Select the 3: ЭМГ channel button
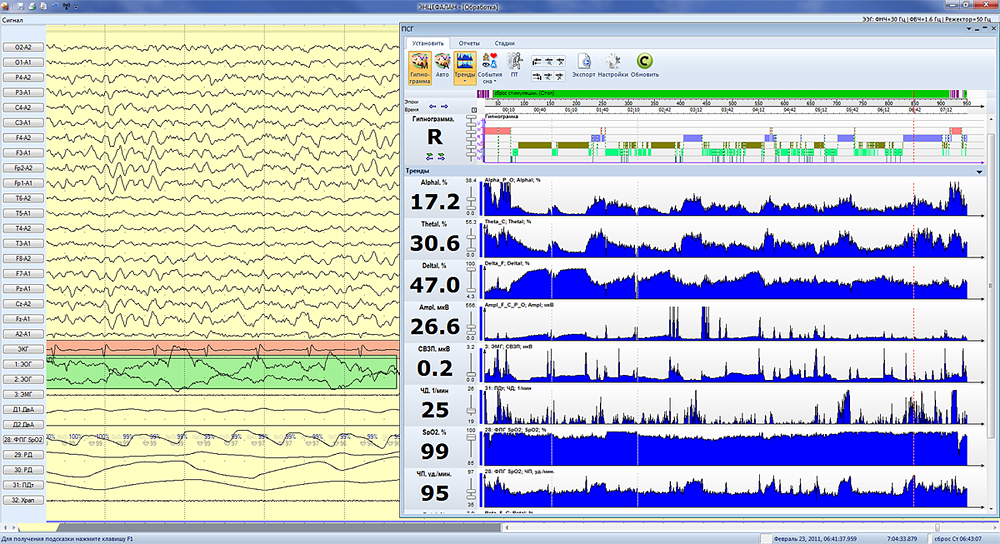1000x544 pixels. coord(23,394)
